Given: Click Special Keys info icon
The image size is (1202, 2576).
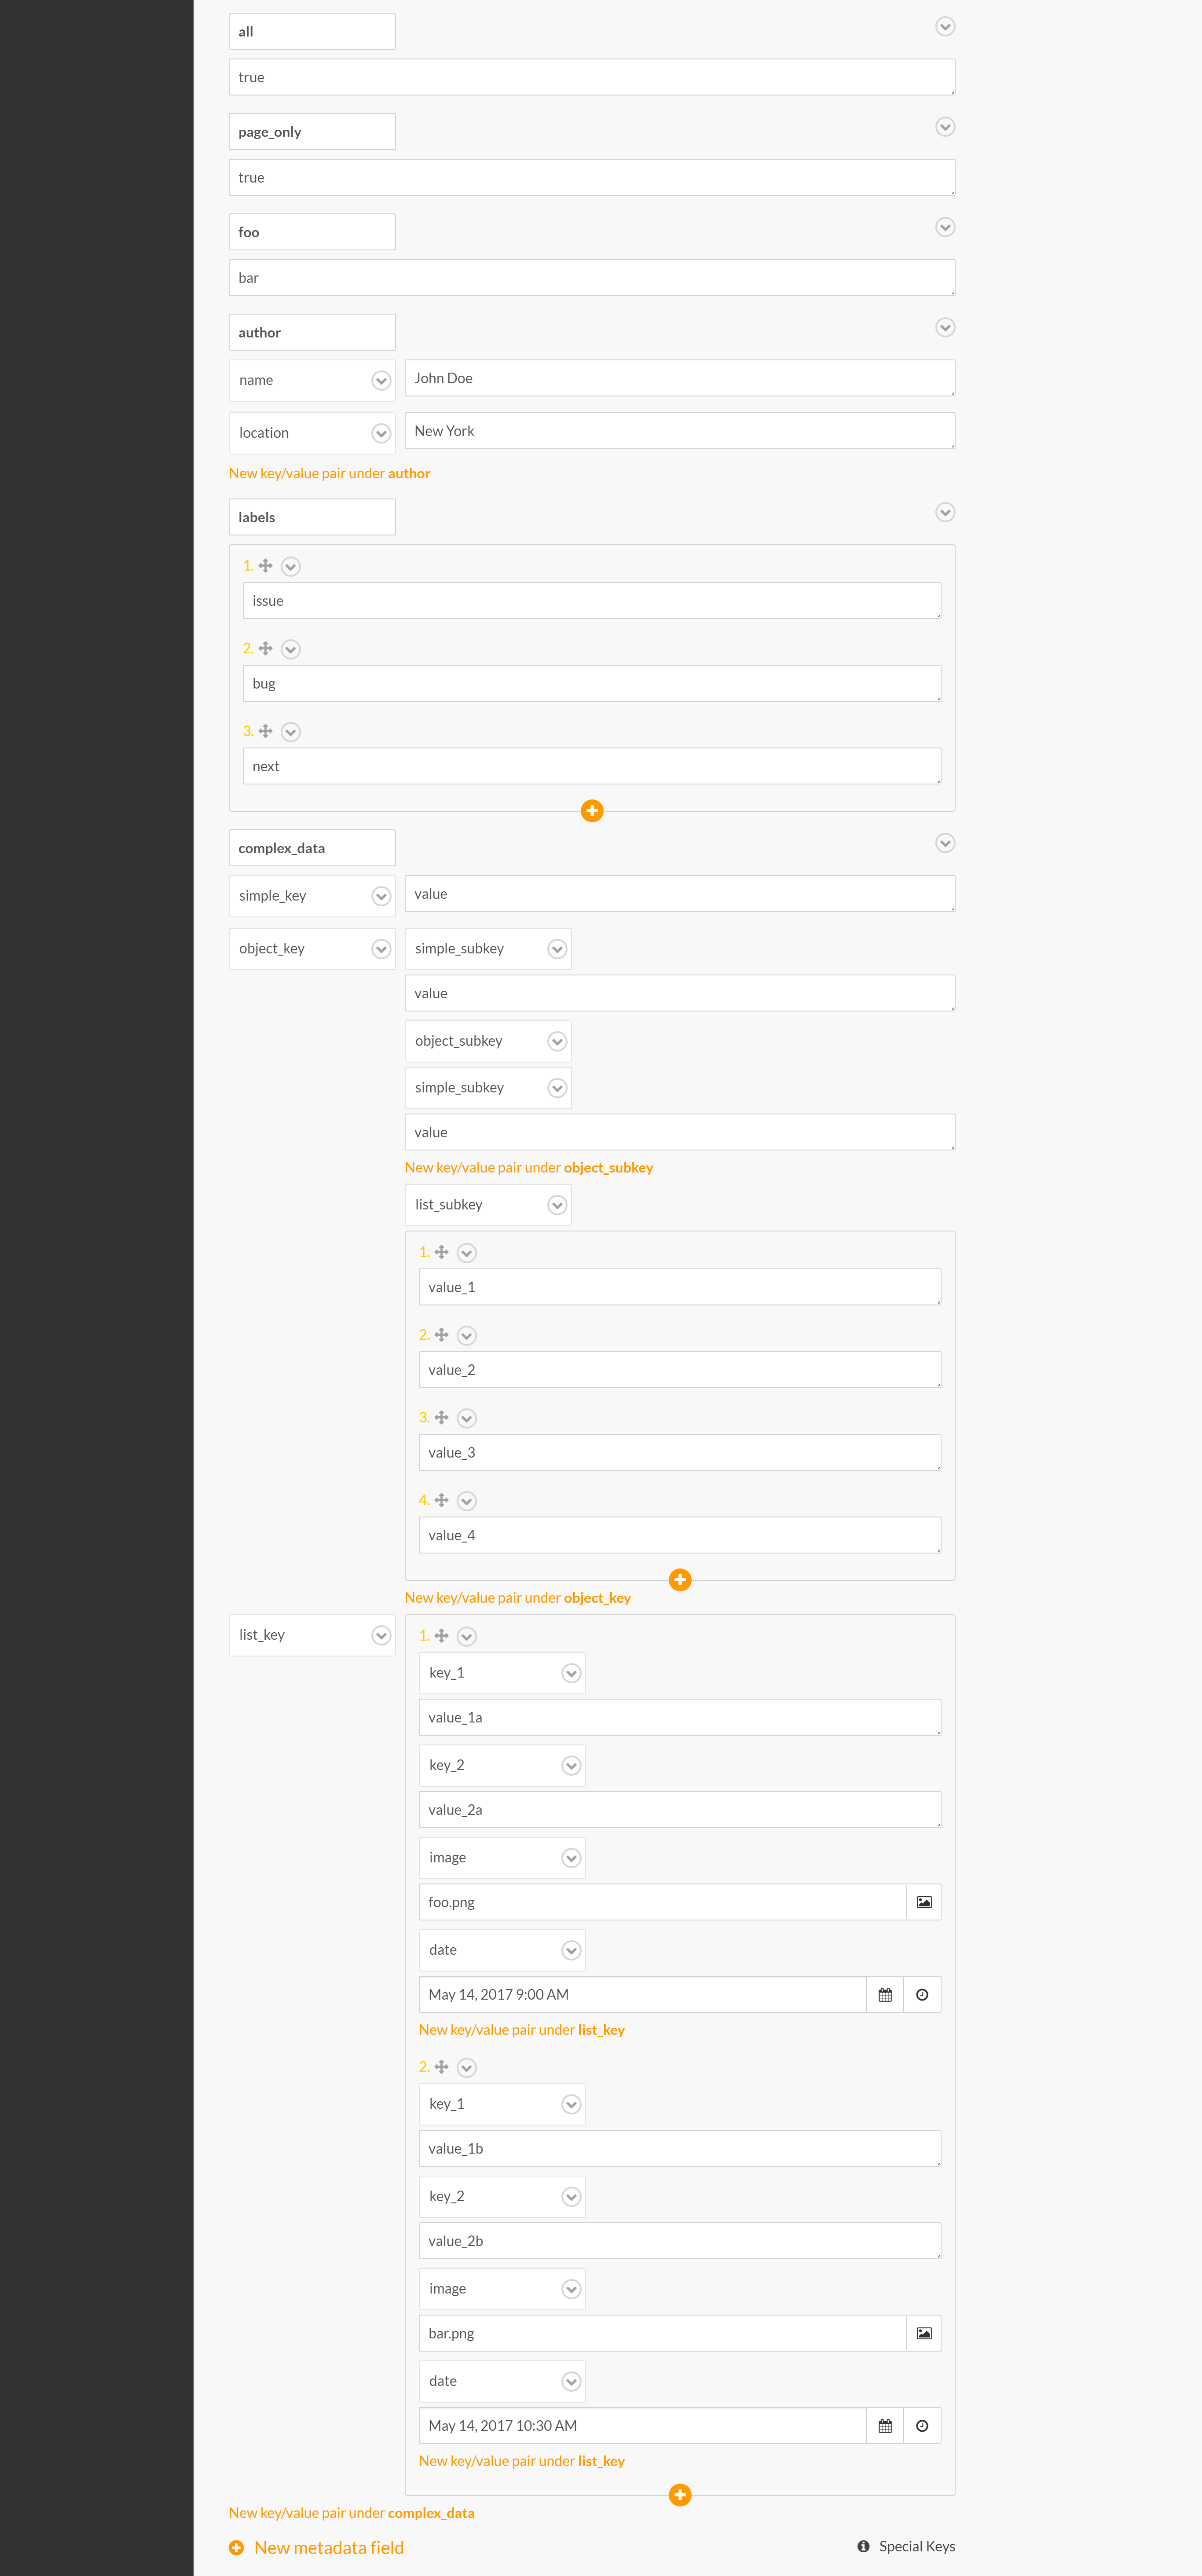Looking at the screenshot, I should tap(863, 2546).
